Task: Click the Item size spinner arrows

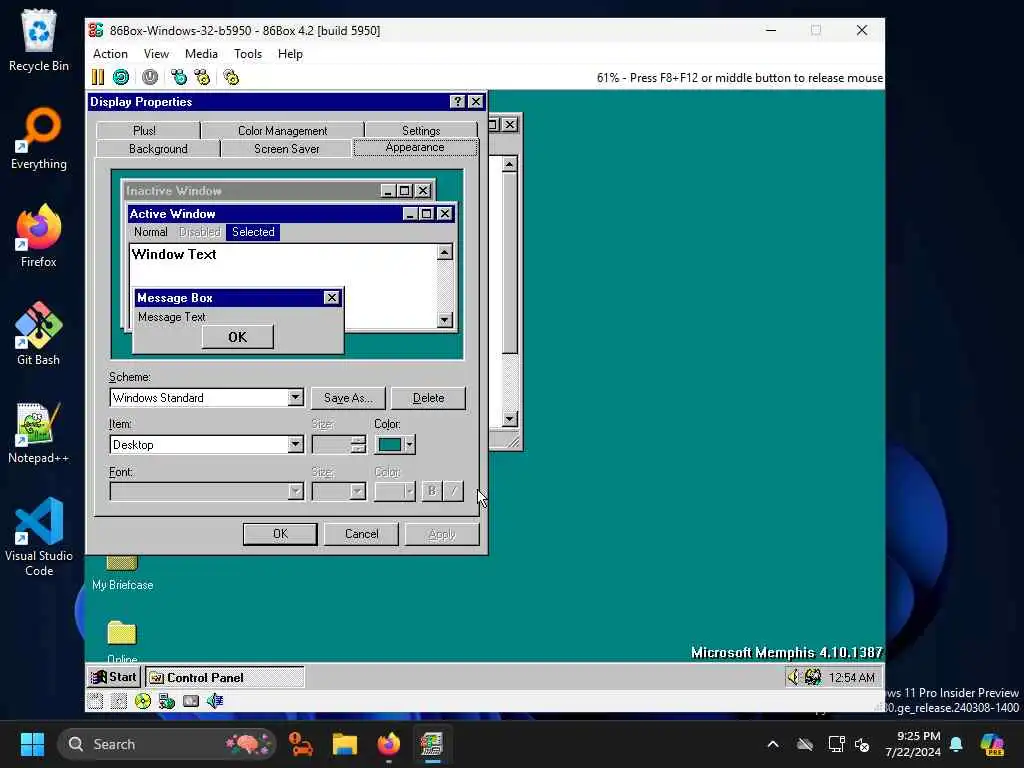Action: [358, 445]
